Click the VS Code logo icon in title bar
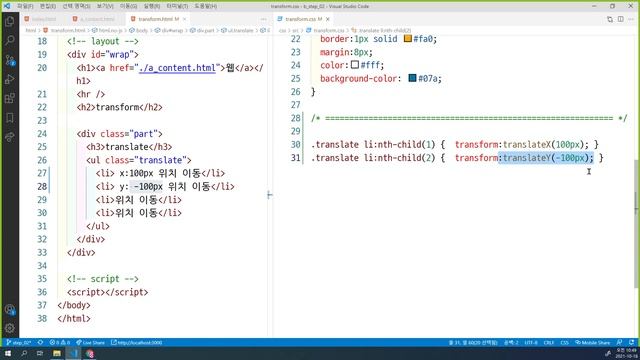Screen dimensions: 640x360 (7, 6)
